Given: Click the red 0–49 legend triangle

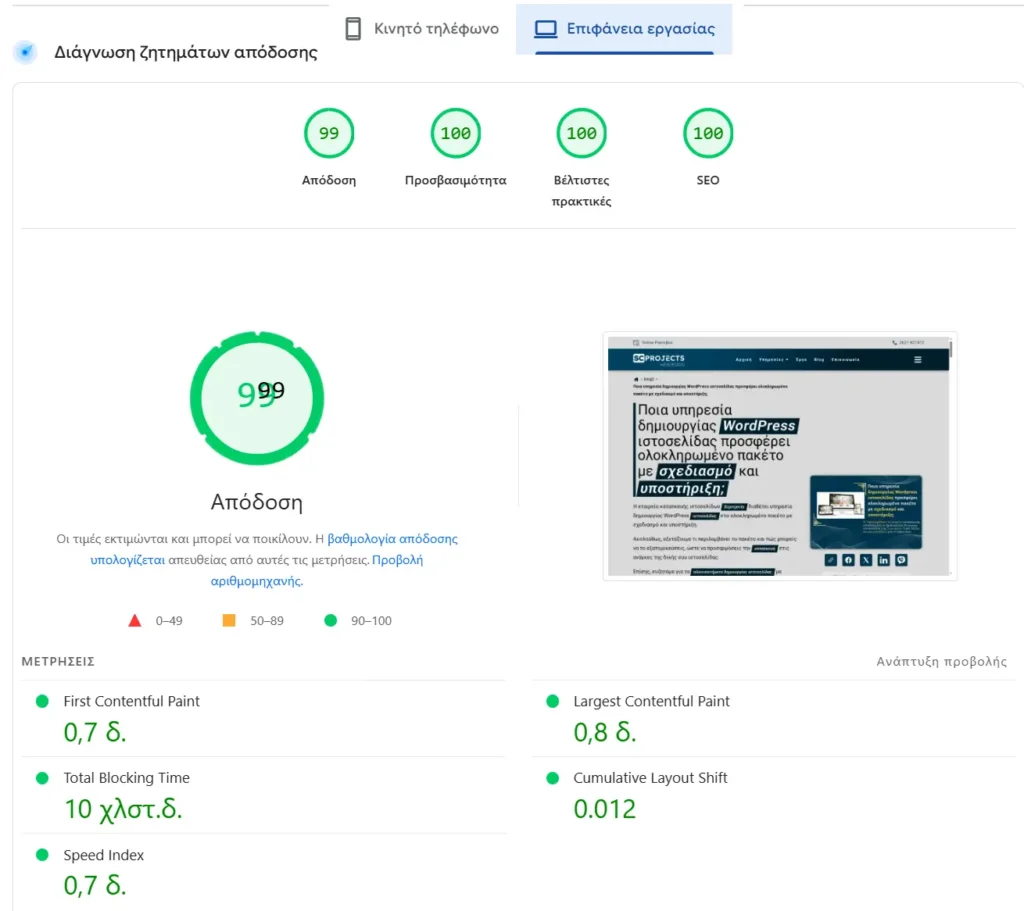Looking at the screenshot, I should pos(135,620).
